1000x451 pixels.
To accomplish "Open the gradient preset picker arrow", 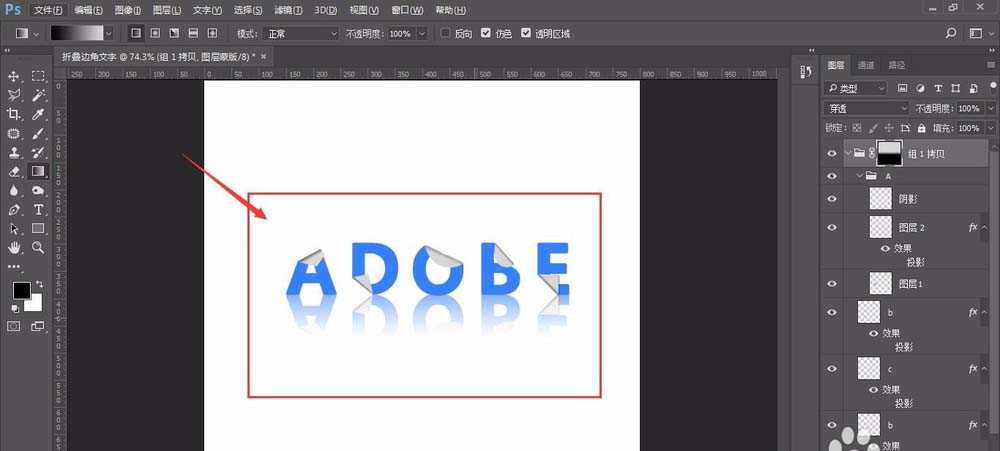I will [x=116, y=33].
